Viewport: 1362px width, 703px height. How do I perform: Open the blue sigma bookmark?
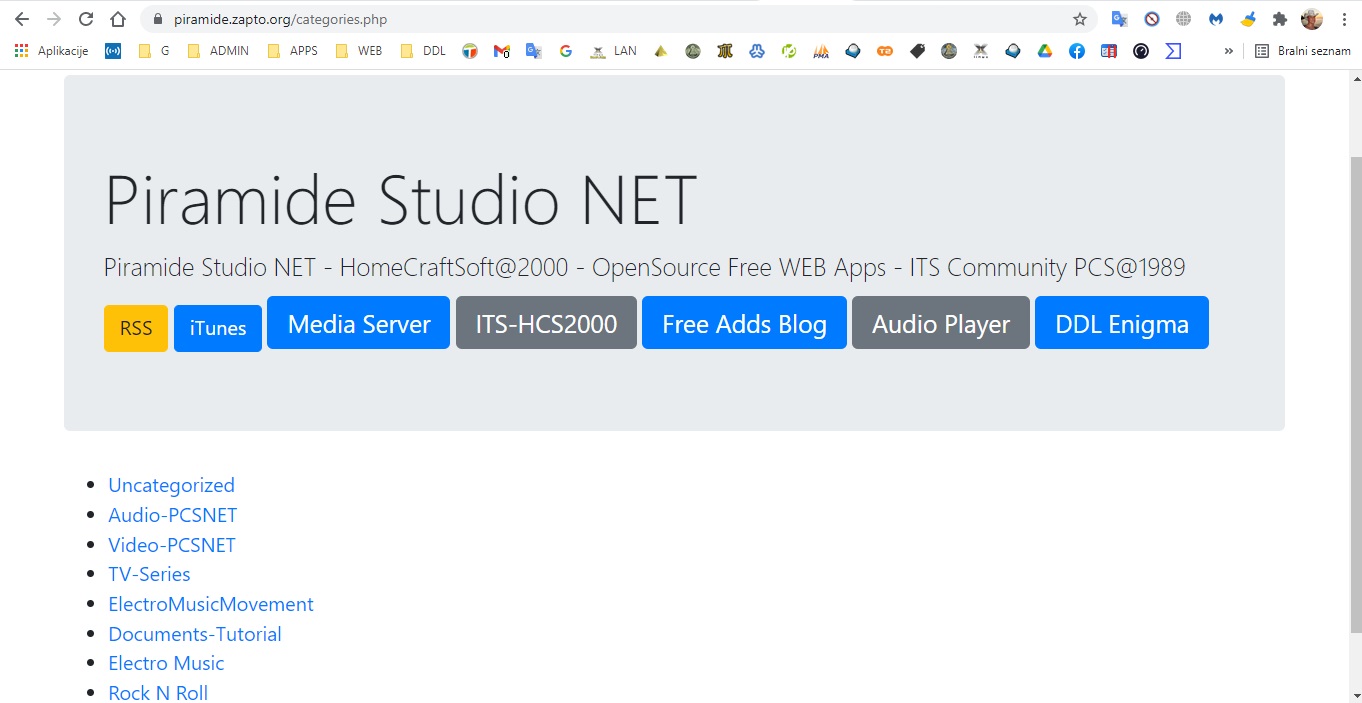[1173, 51]
